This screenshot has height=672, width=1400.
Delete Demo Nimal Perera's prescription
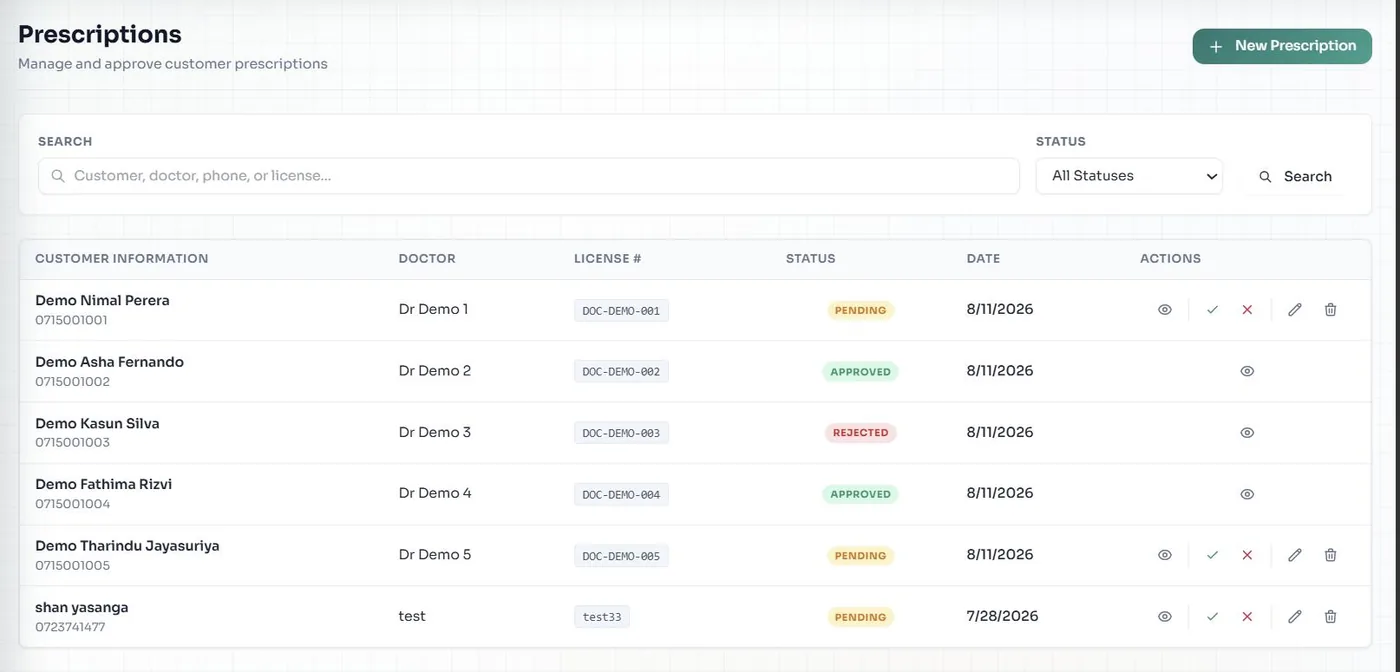tap(1330, 310)
